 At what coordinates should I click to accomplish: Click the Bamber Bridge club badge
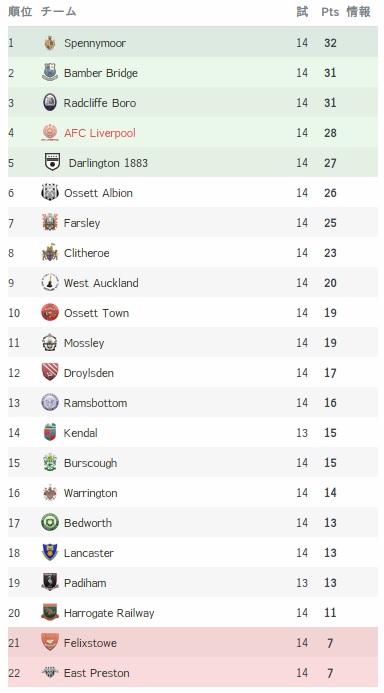tap(50, 72)
